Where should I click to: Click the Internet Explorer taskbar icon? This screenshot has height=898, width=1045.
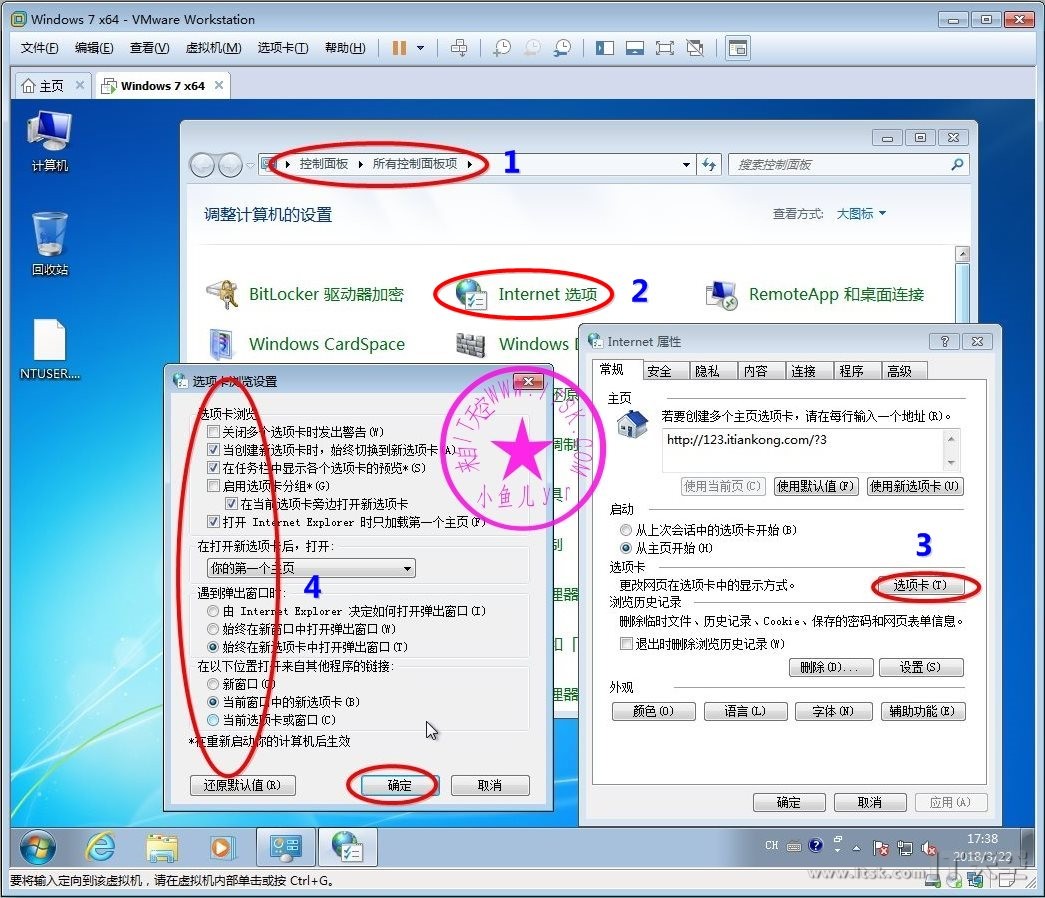point(100,847)
